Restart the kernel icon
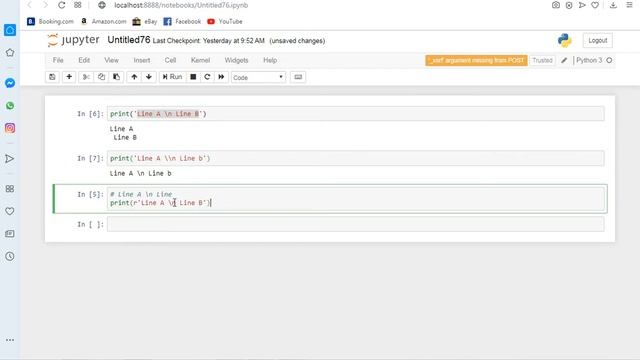 [207, 77]
